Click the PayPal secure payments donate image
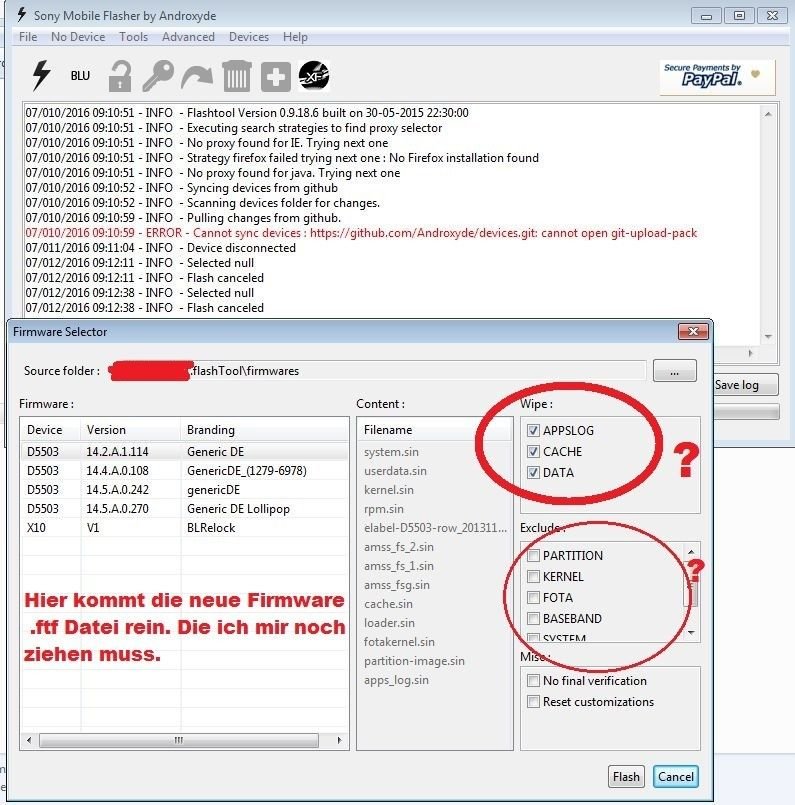This screenshot has width=795, height=805. pos(717,77)
